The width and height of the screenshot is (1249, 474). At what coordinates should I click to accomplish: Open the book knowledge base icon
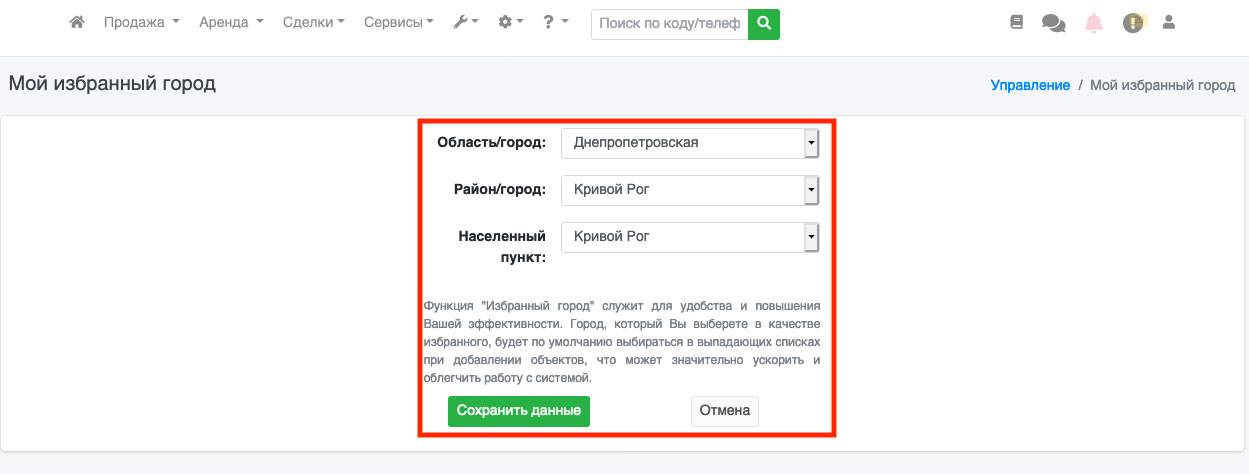(1017, 22)
